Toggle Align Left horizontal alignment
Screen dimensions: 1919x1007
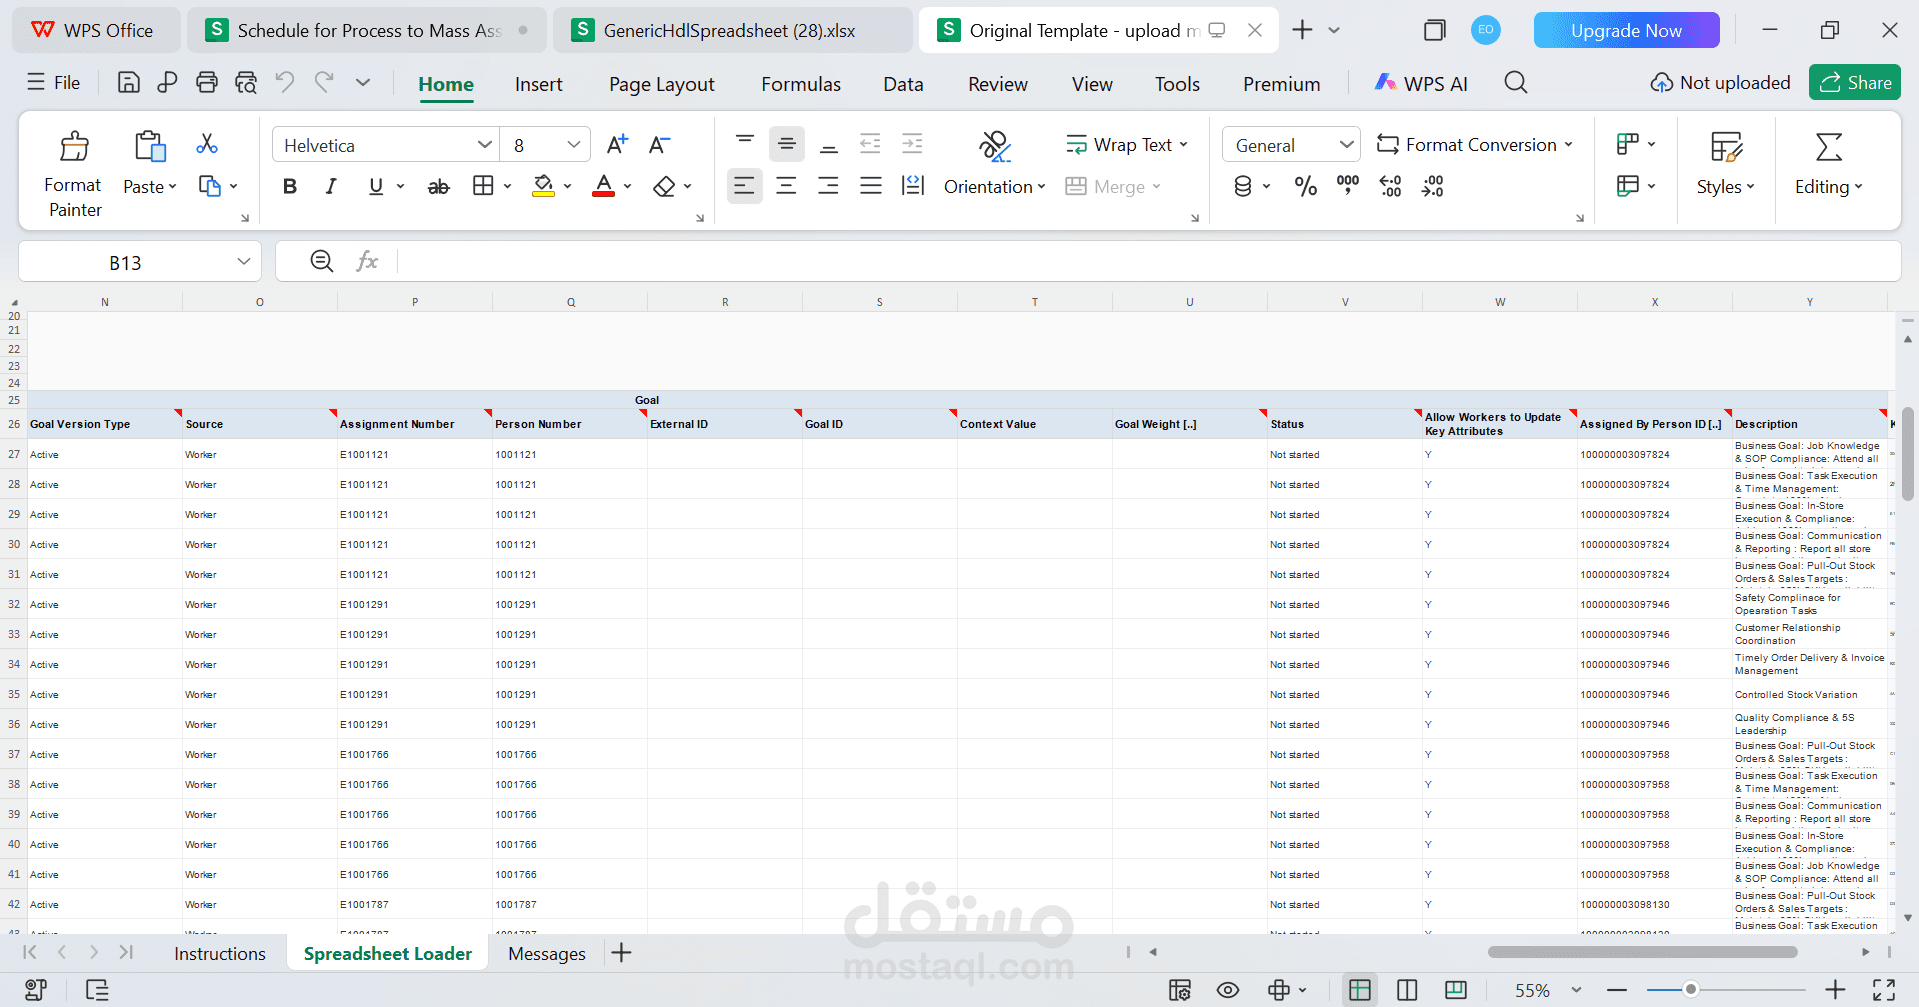tap(744, 186)
